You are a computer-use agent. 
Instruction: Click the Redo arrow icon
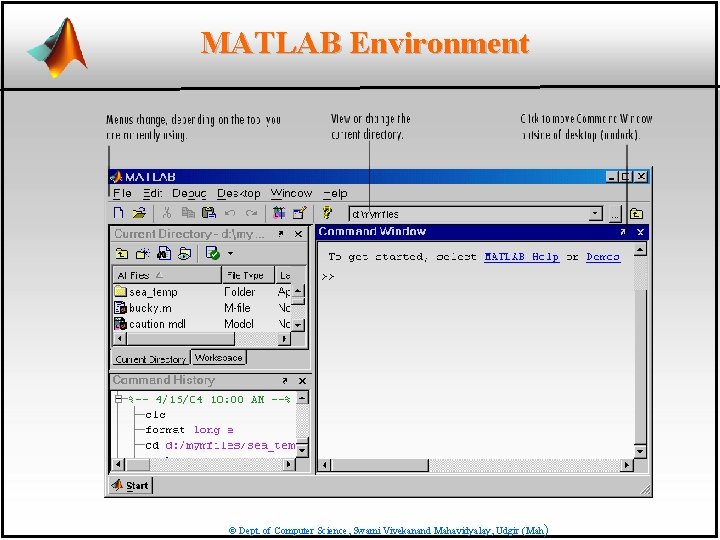251,214
